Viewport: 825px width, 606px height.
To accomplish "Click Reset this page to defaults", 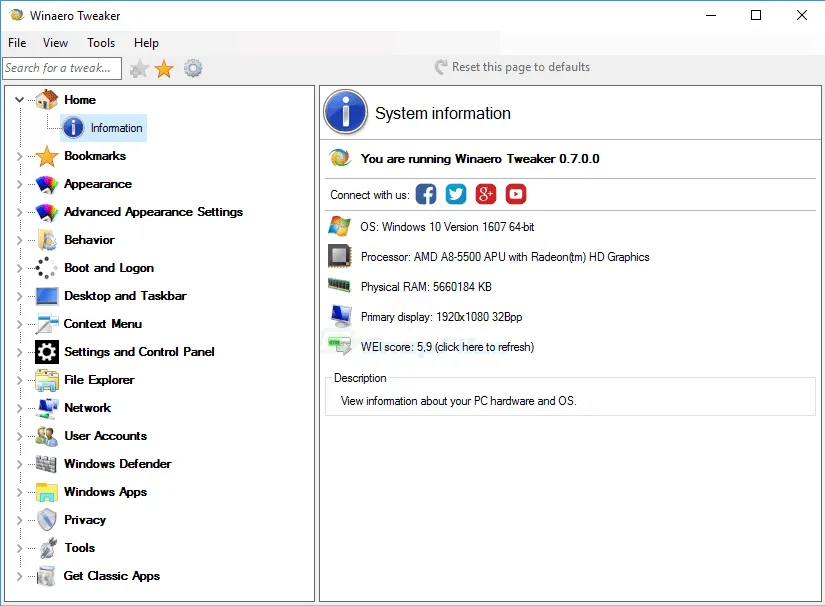I will [x=512, y=67].
